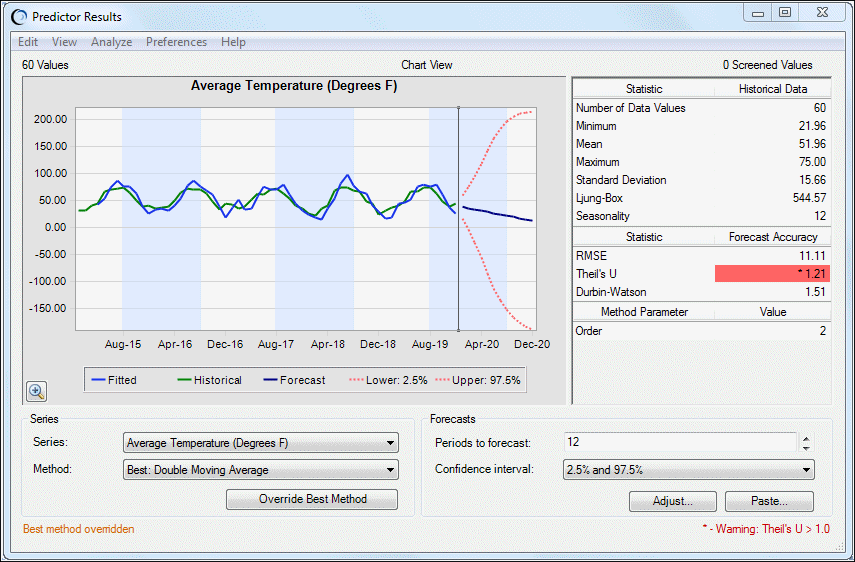Click the Forecast Accuracy column header
Screen dimensions: 855x562
click(x=773, y=237)
